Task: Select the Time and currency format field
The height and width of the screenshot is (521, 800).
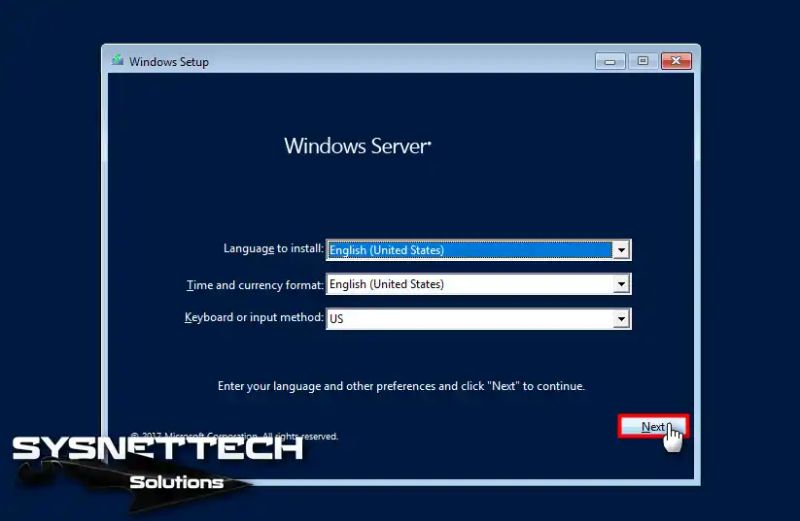Action: coord(479,284)
